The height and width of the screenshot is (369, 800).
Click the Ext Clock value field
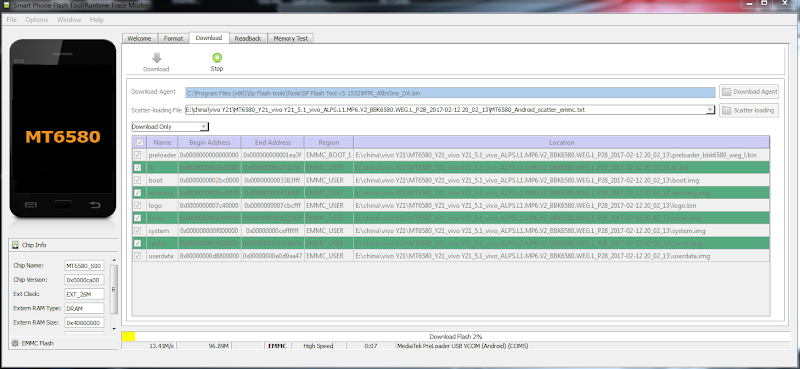pyautogui.click(x=84, y=294)
